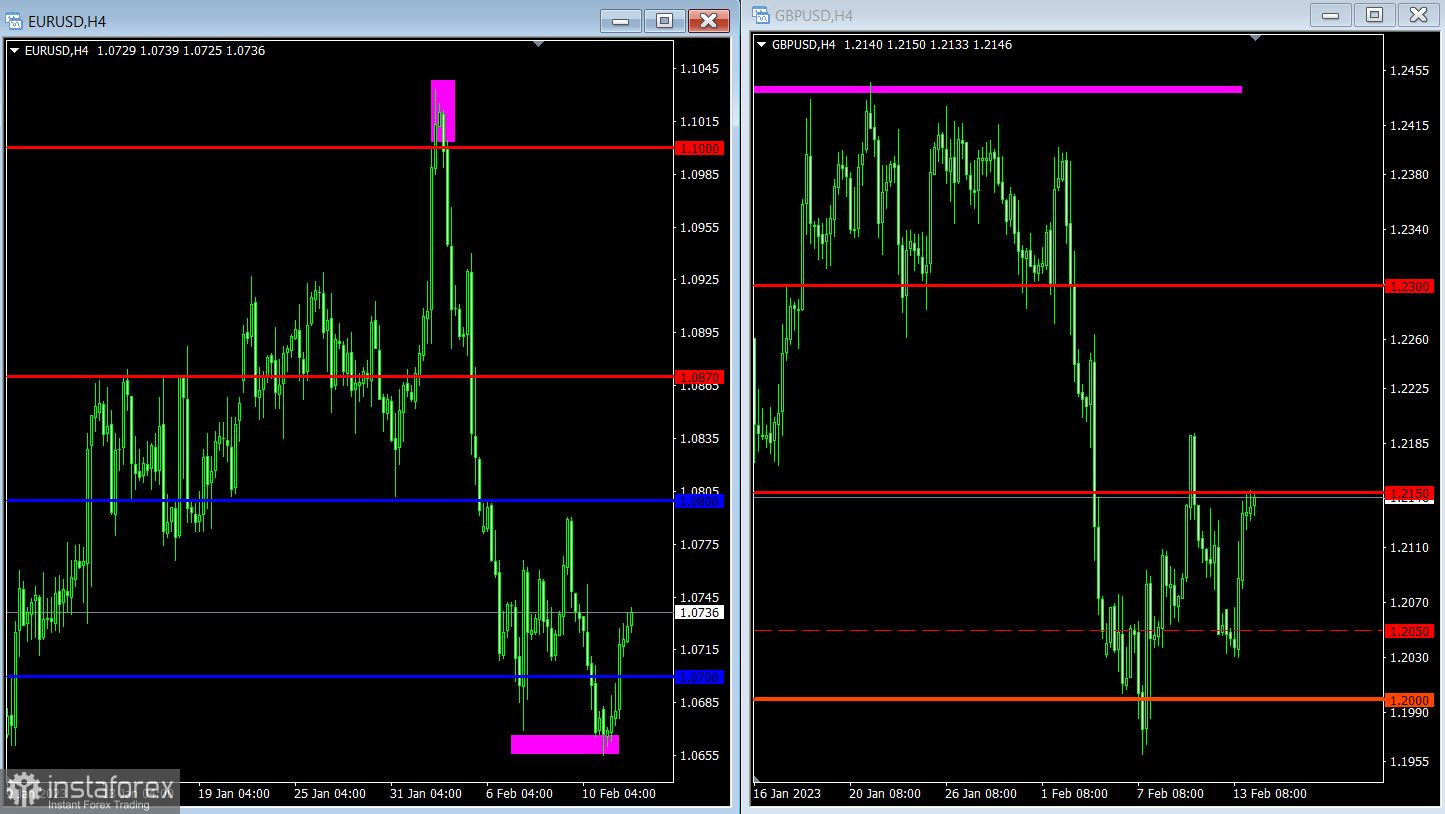Click the red 1.2300 price label
Viewport: 1445px width, 814px height.
1410,286
